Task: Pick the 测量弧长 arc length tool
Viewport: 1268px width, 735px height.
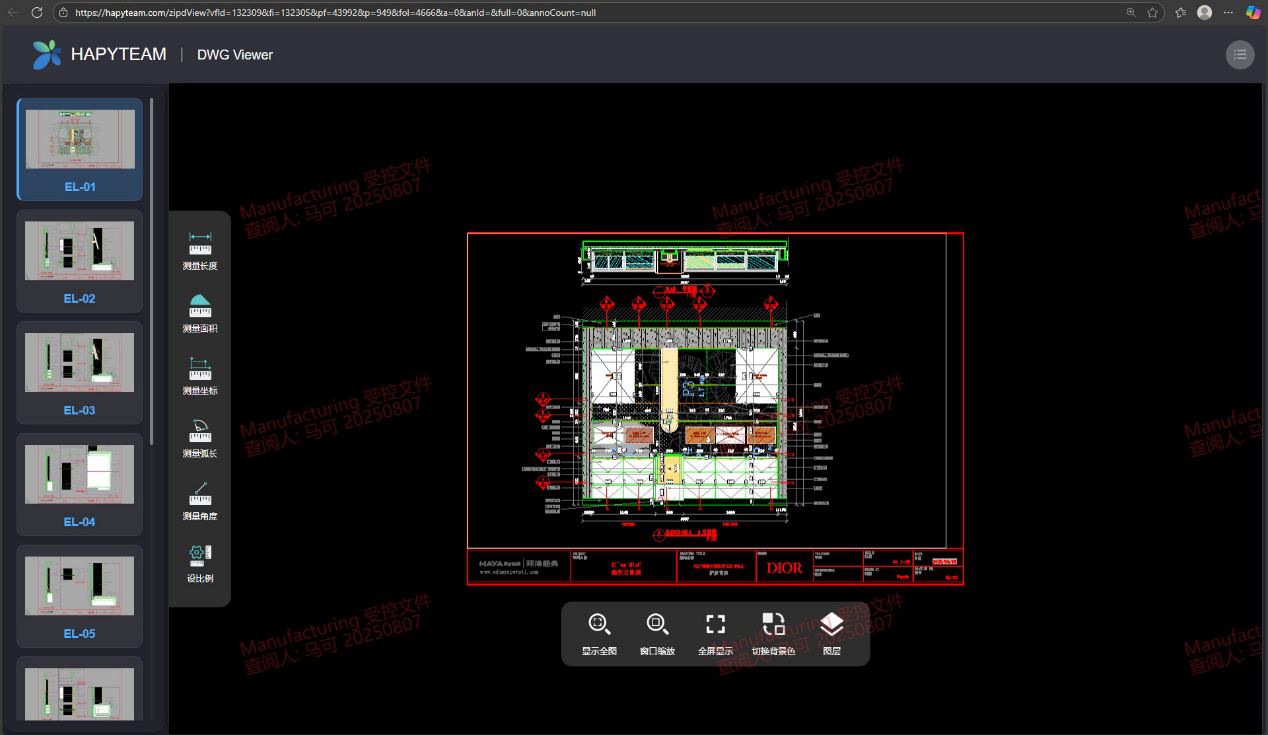Action: (200, 437)
